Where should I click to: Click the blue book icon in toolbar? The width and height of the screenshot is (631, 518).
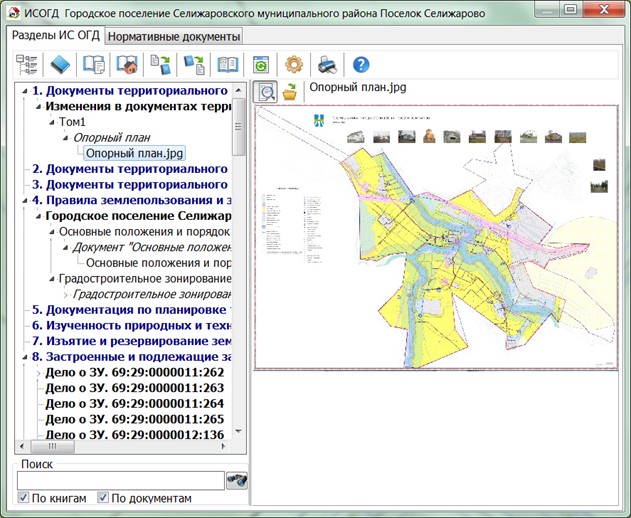[60, 65]
